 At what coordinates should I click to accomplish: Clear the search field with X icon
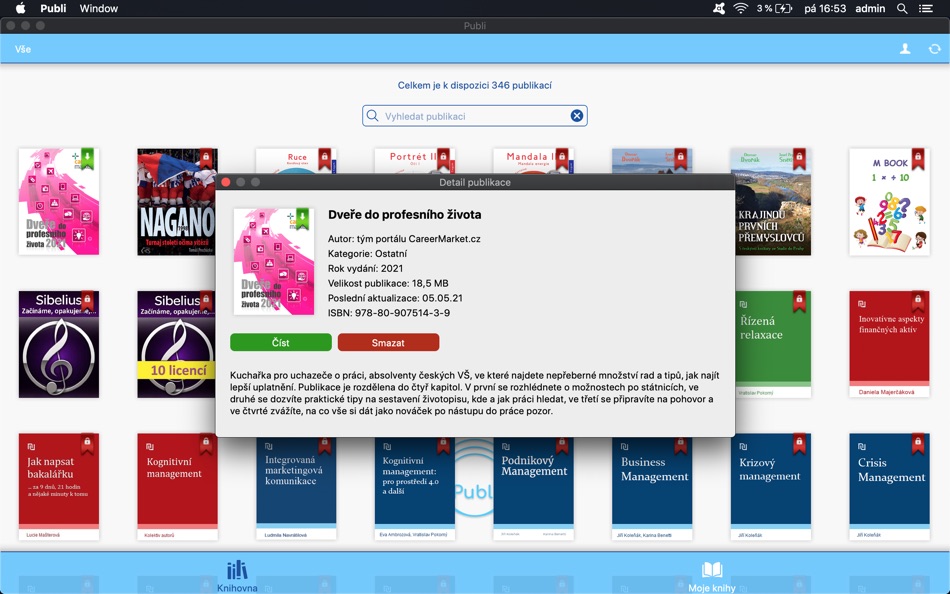click(577, 116)
